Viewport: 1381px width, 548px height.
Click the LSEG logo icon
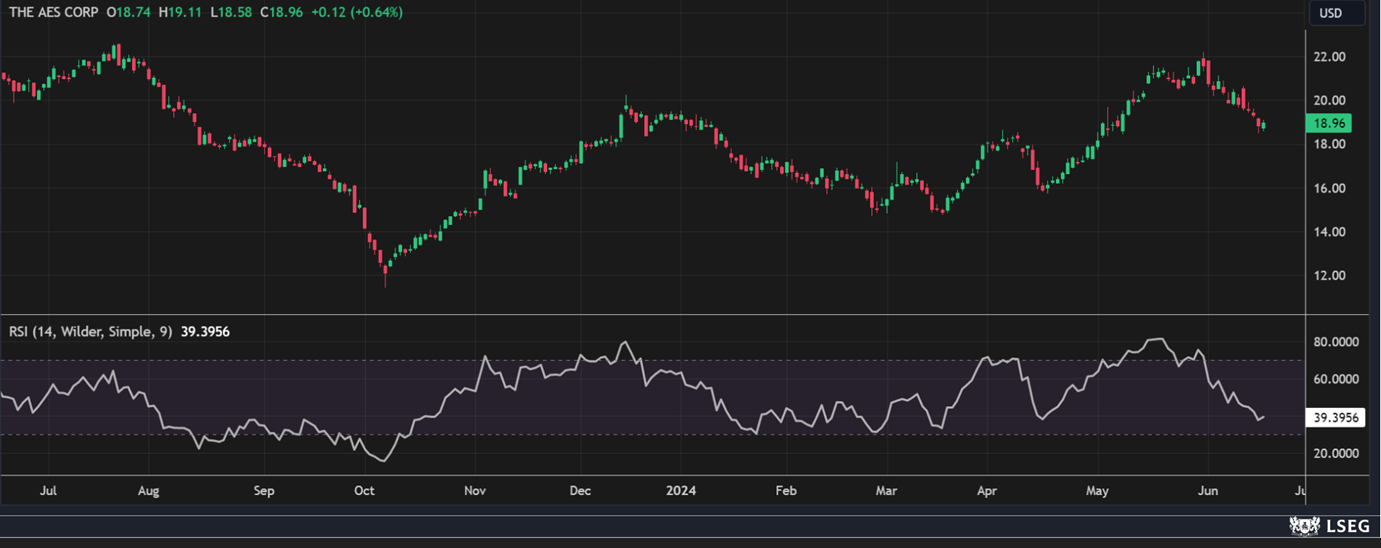pyautogui.click(x=1303, y=526)
